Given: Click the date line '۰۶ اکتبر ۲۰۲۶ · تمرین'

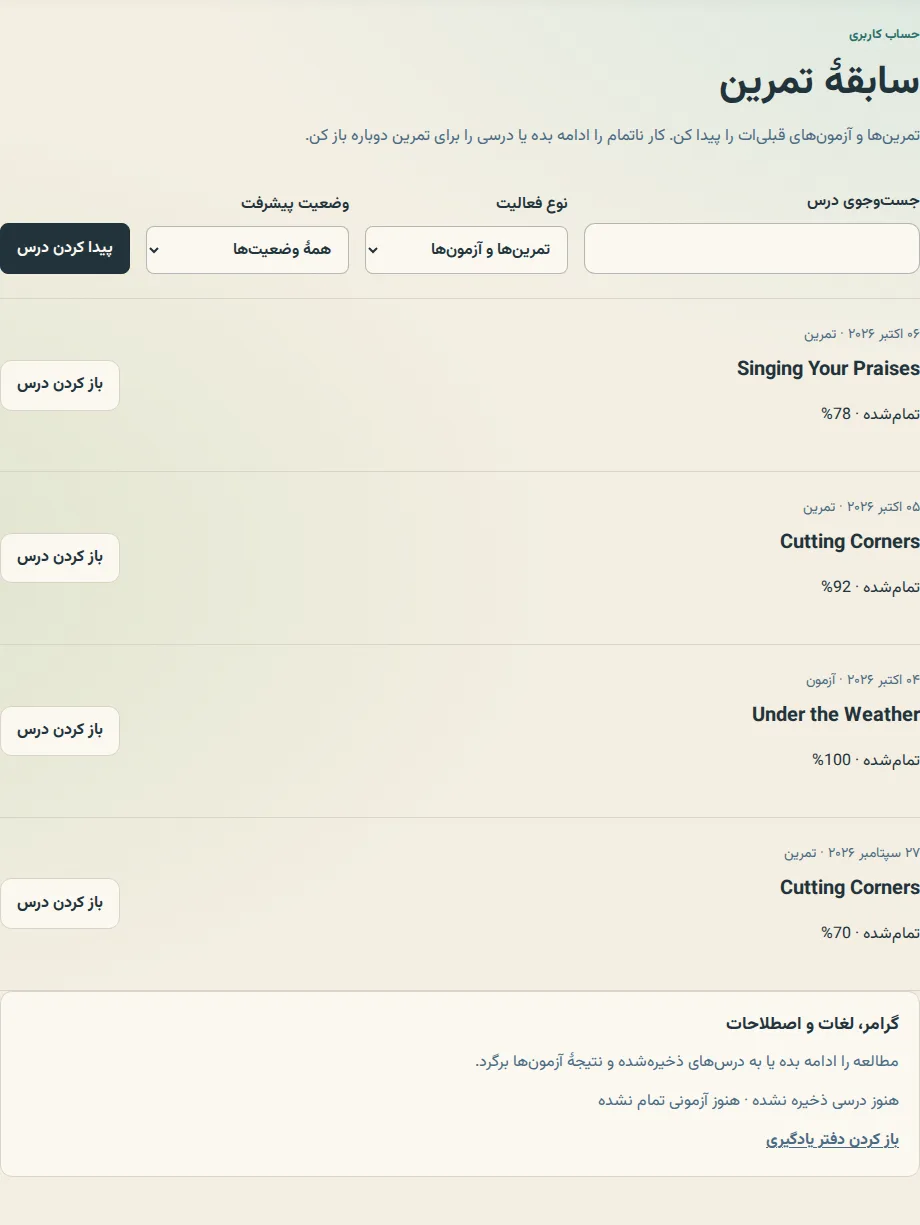Looking at the screenshot, I should click(x=862, y=334).
